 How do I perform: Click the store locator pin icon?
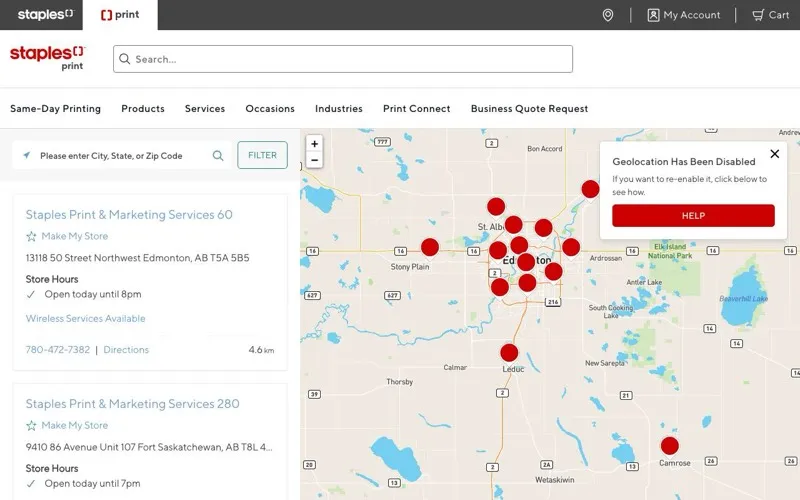(608, 15)
